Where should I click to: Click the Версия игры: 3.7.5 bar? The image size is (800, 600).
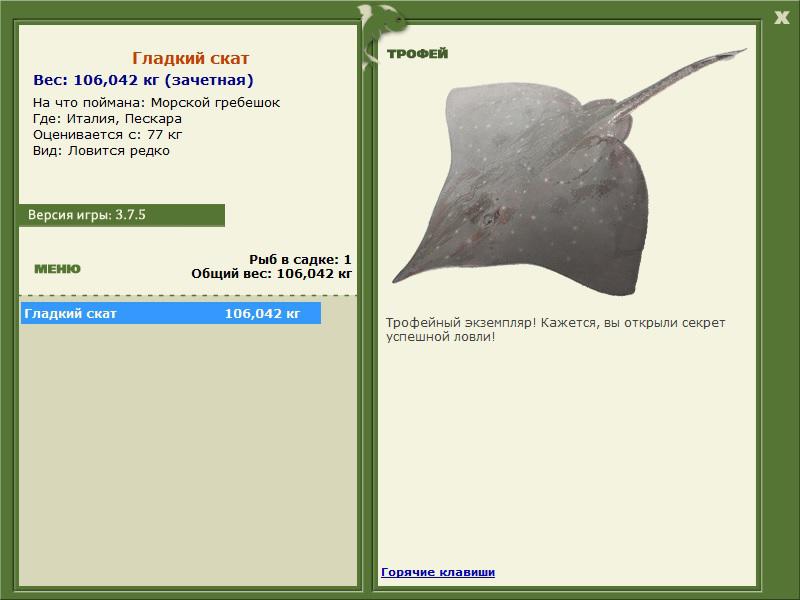click(121, 215)
